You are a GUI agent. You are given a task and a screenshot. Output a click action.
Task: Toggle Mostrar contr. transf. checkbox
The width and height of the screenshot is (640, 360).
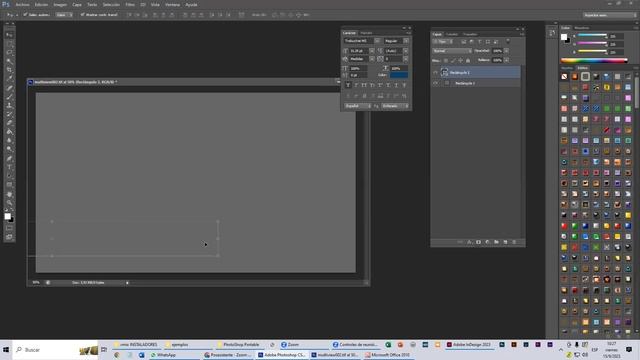[x=82, y=15]
